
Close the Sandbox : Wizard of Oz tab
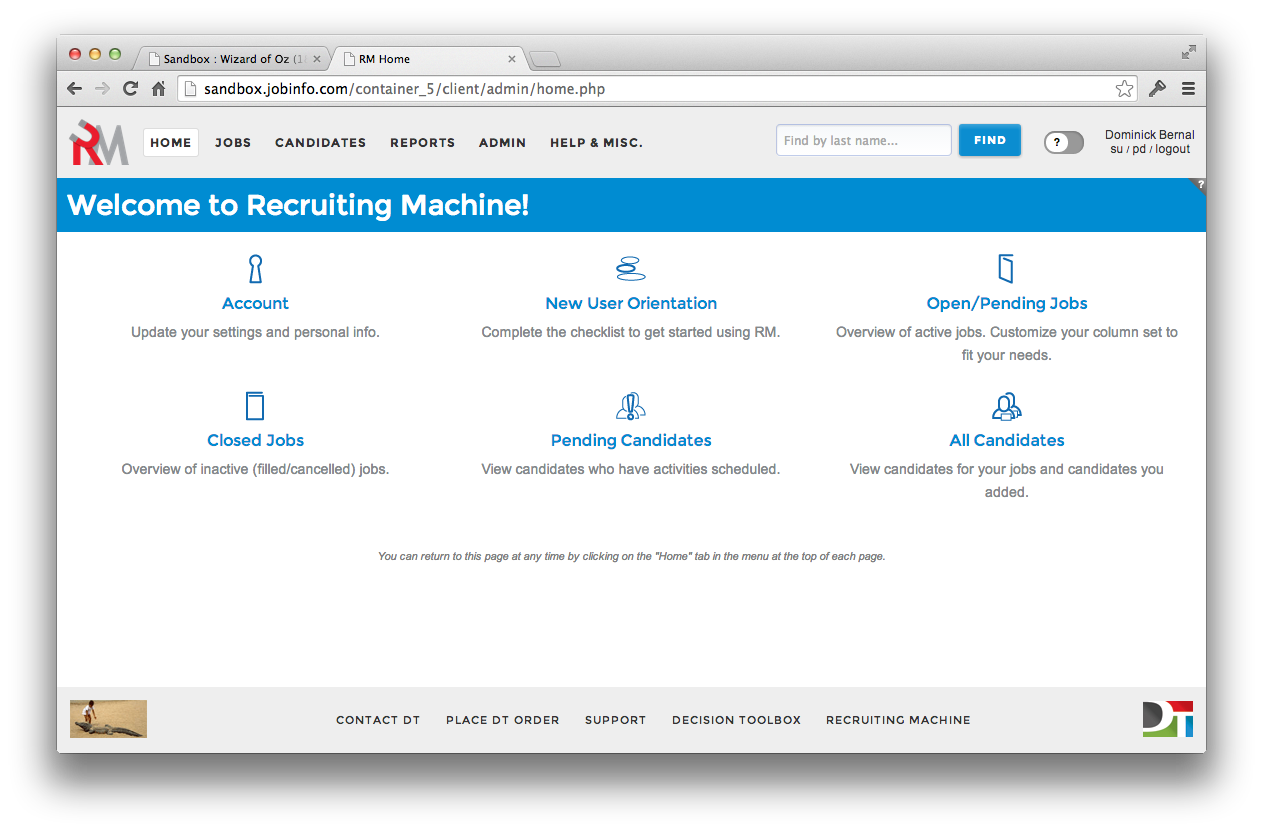317,59
